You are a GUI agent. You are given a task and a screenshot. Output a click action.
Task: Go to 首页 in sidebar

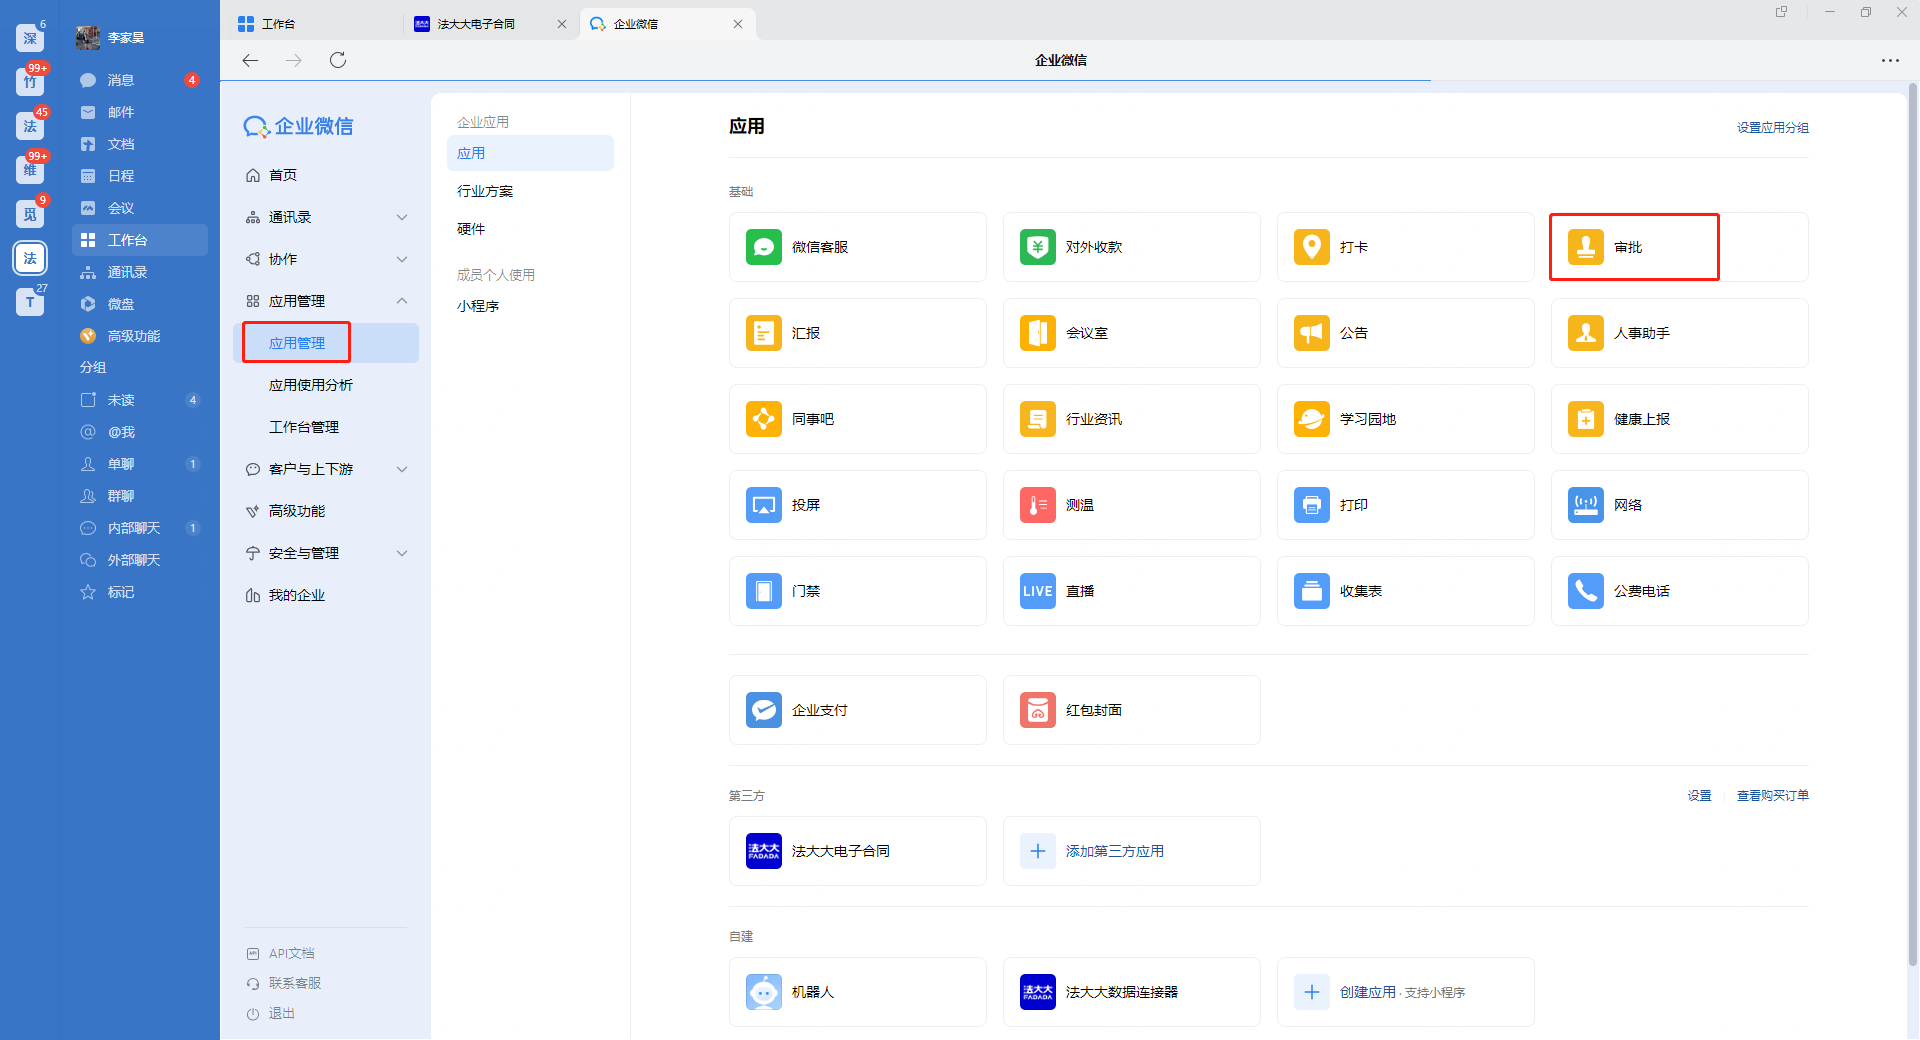[283, 175]
